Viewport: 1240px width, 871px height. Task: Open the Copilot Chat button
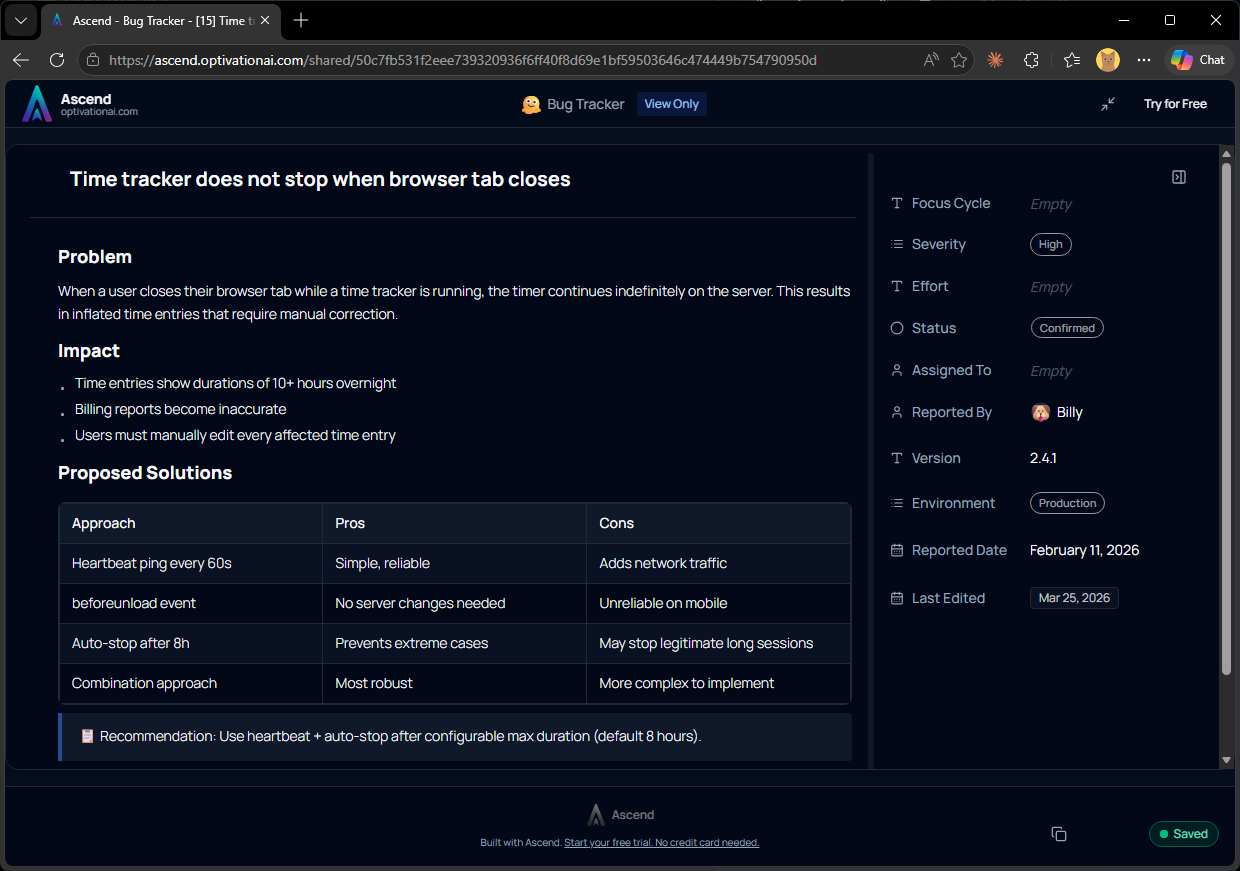coord(1198,60)
